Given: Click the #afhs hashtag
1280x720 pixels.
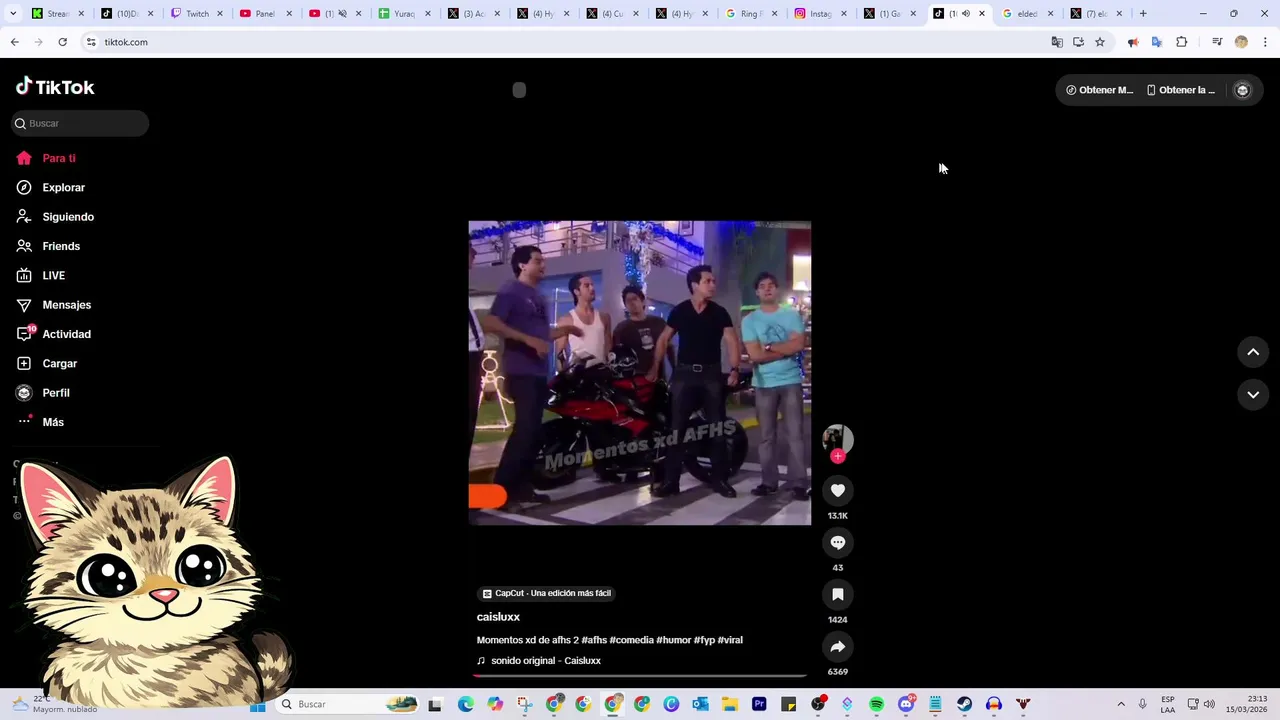Looking at the screenshot, I should [594, 640].
